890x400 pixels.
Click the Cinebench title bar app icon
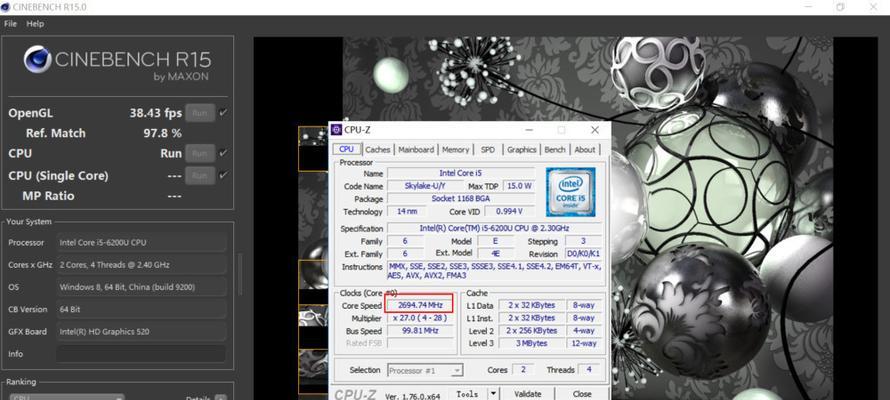pyautogui.click(x=6, y=7)
